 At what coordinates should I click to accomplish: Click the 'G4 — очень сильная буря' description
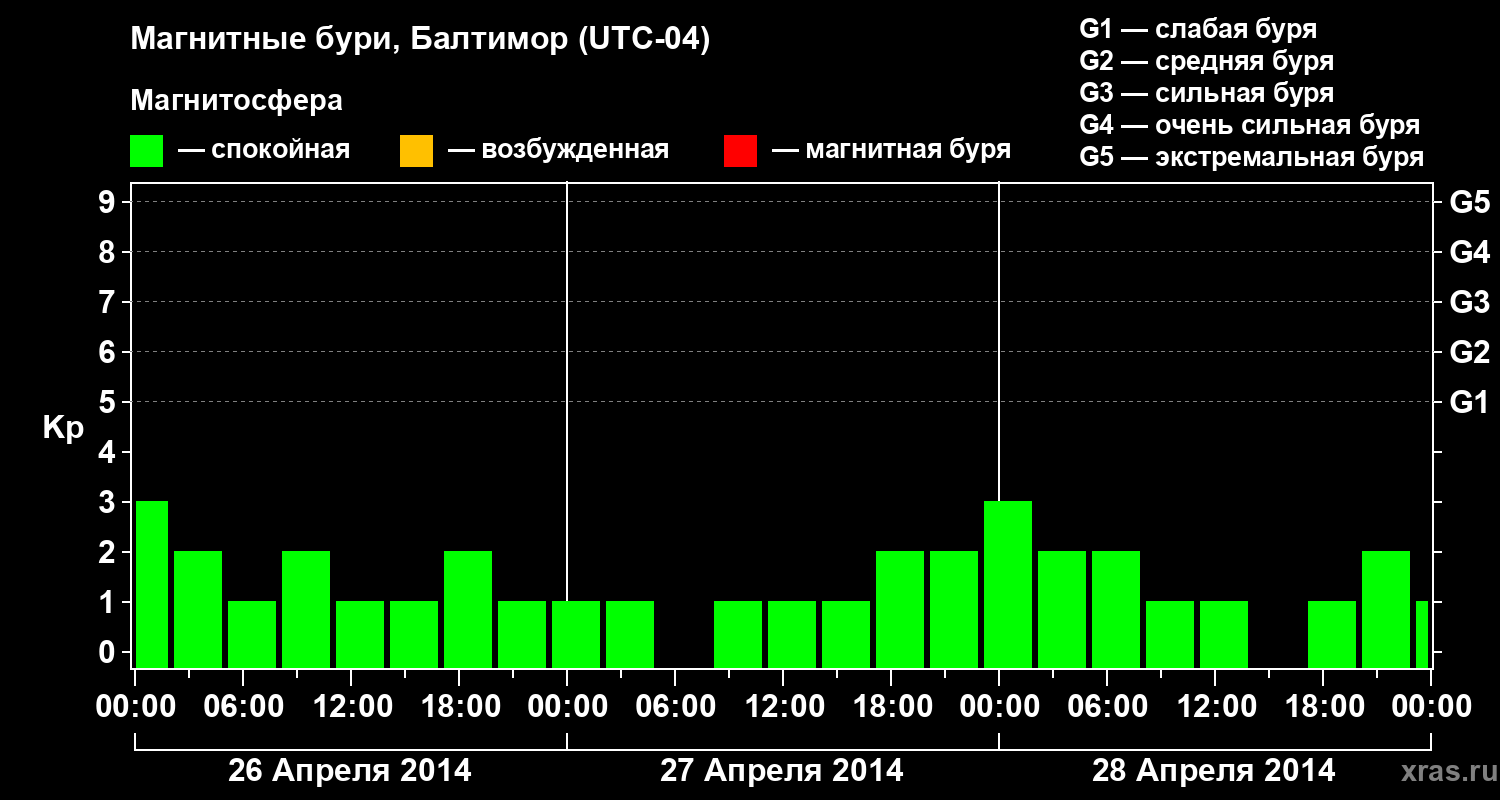tap(1249, 125)
